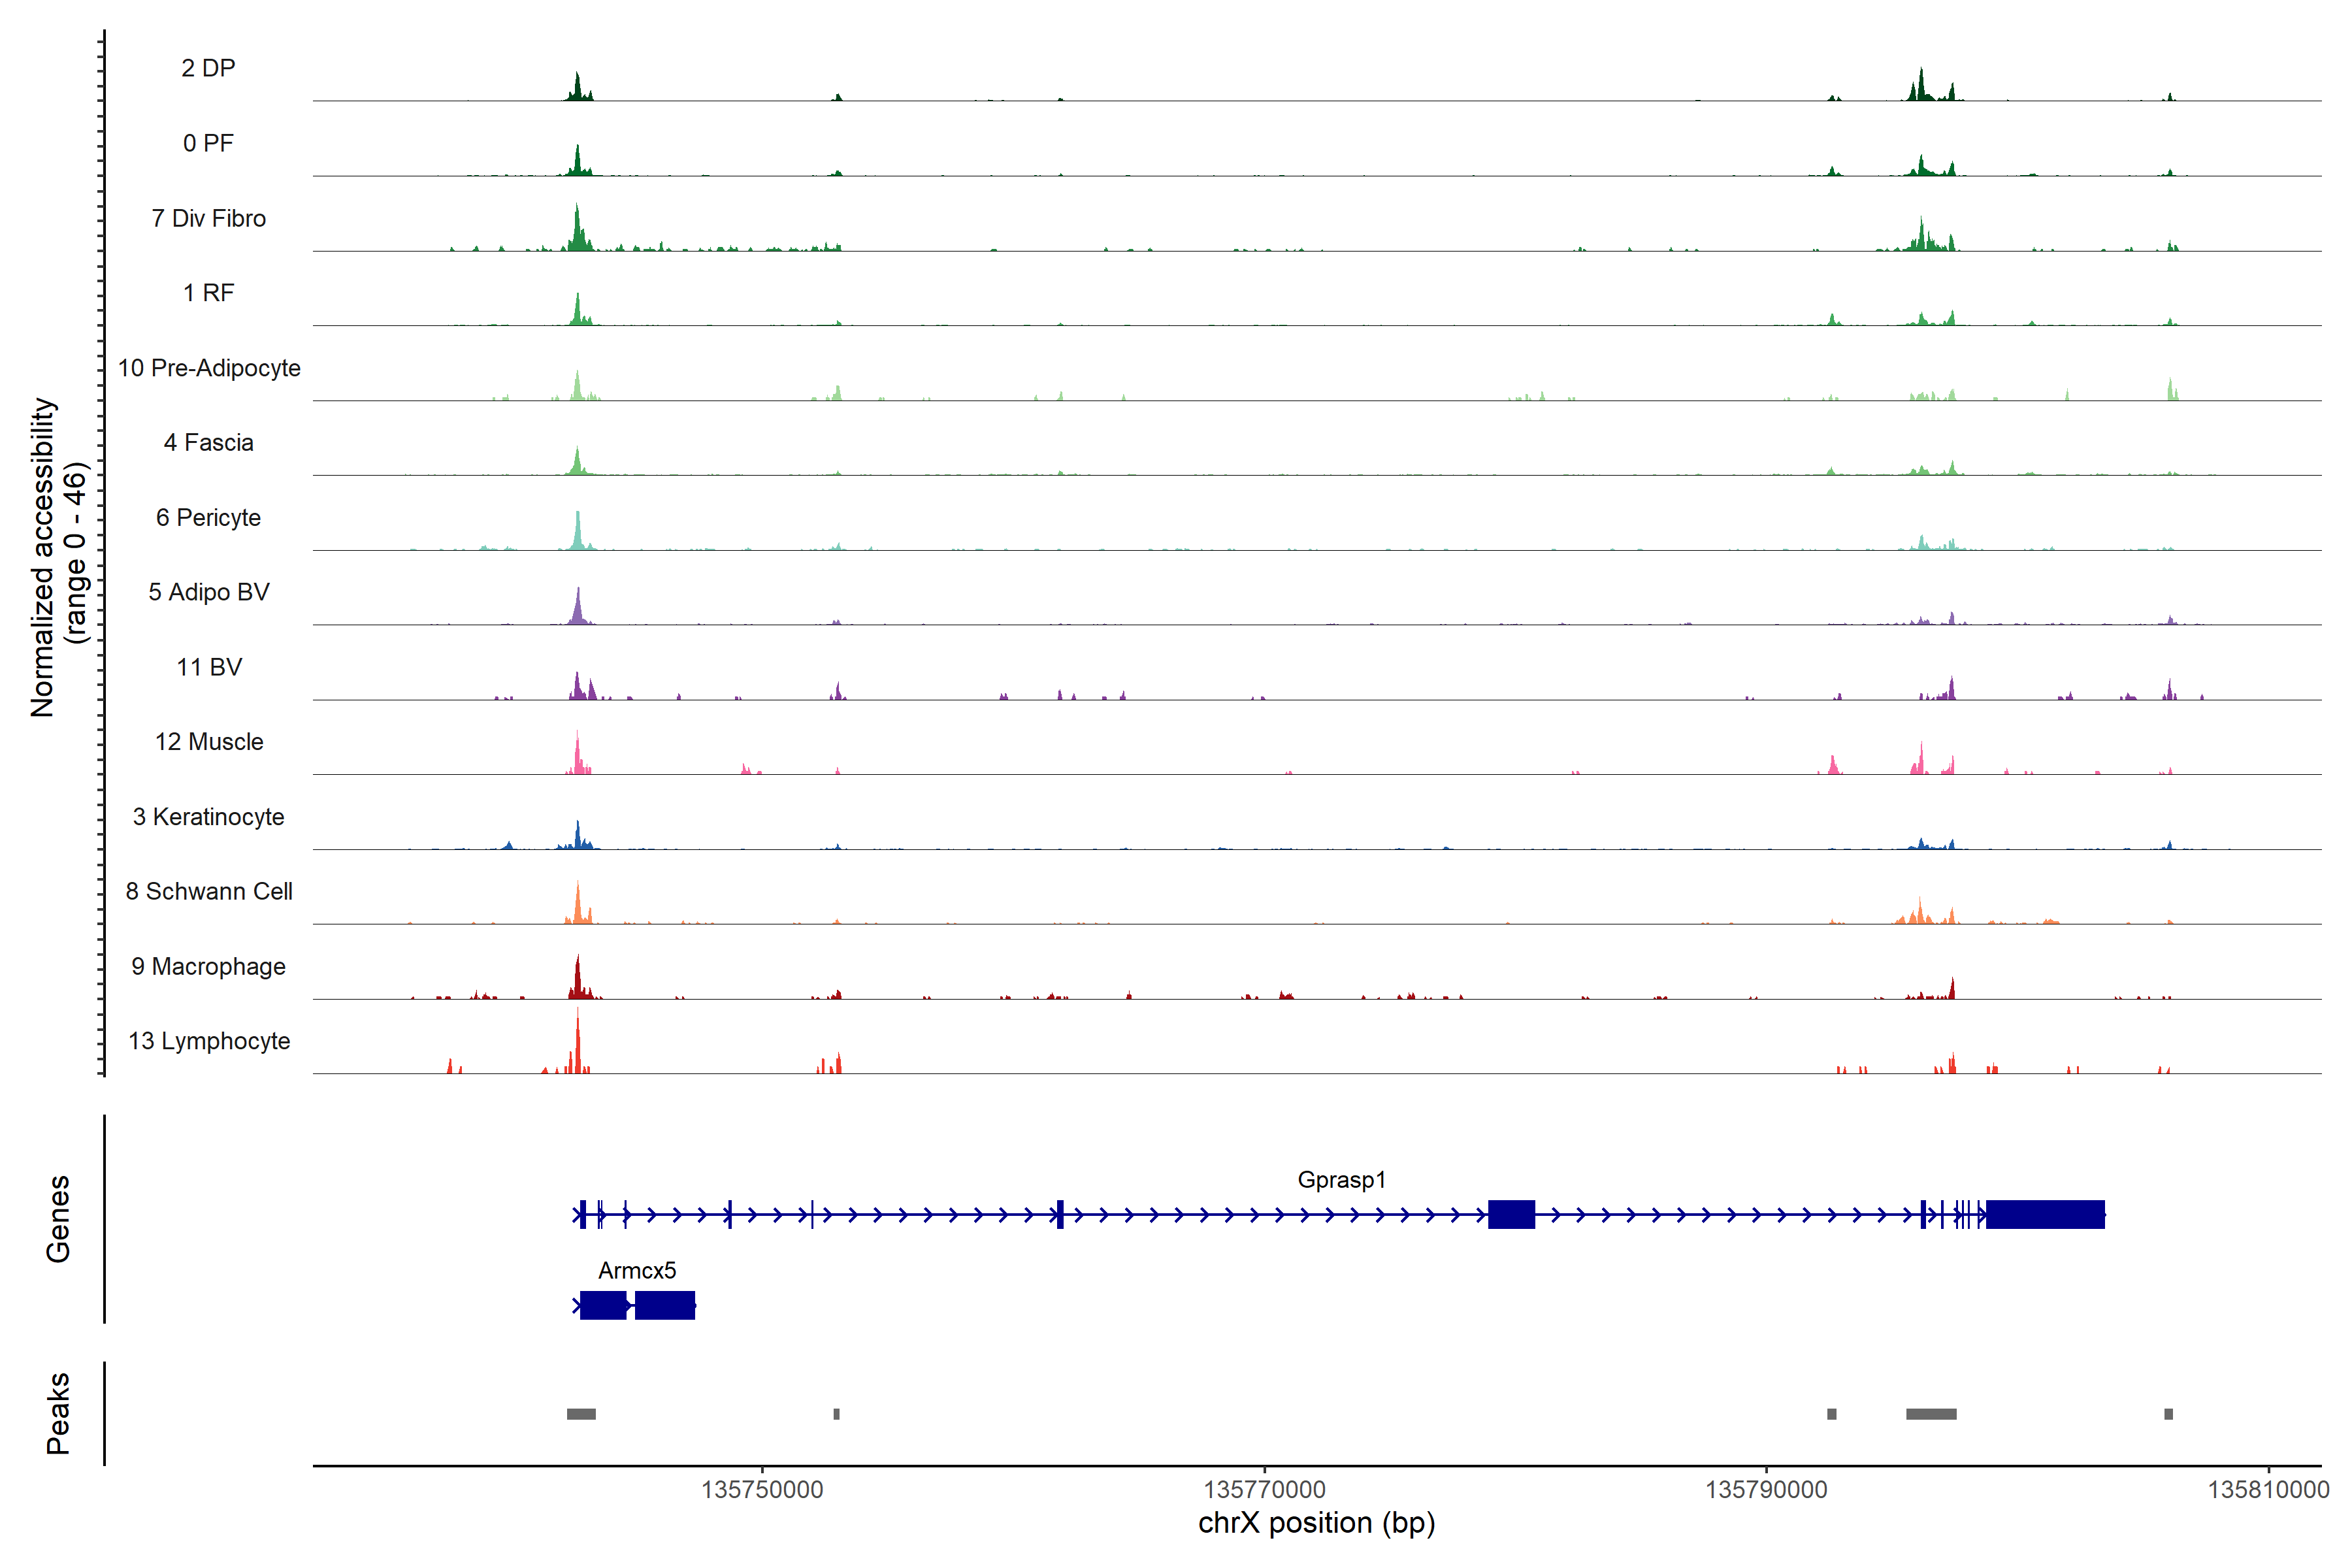Click the first Armcx5 exon block
Screen dimensions: 2352x1568
point(603,1305)
